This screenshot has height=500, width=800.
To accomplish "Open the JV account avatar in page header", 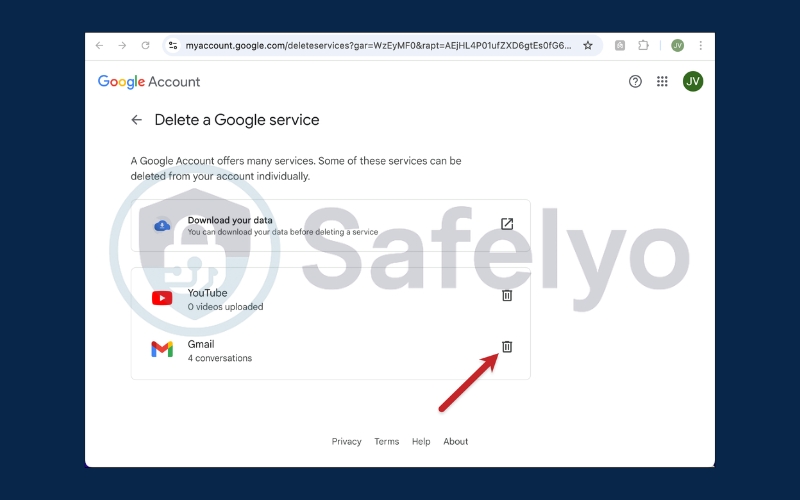I will (x=692, y=81).
